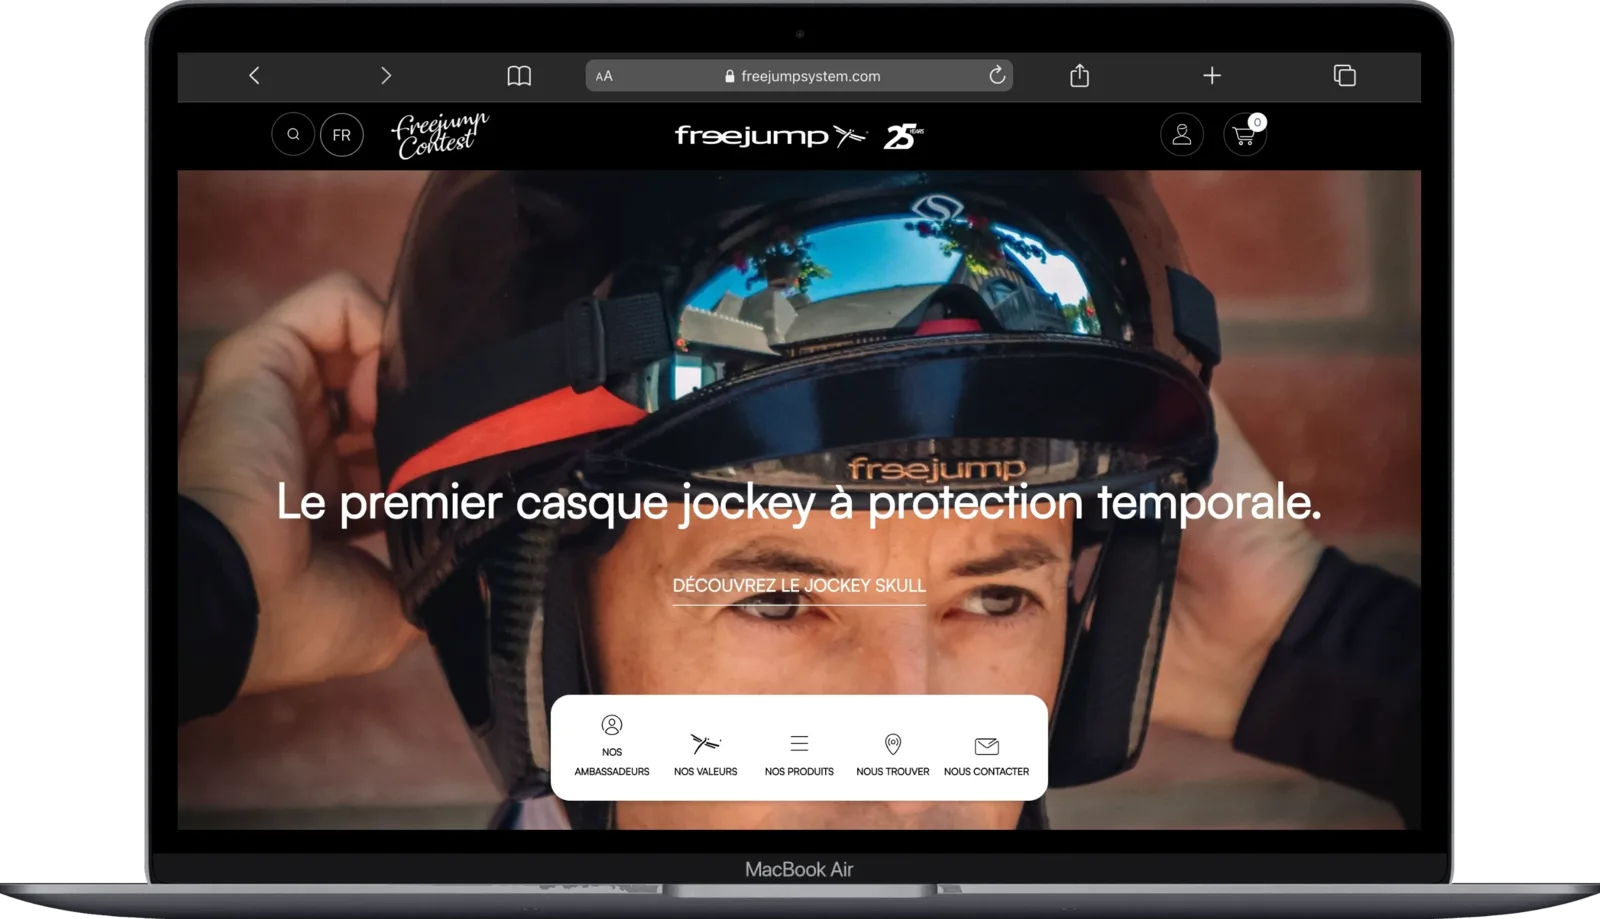Open the site search magnifier icon
1600x919 pixels.
pyautogui.click(x=293, y=135)
